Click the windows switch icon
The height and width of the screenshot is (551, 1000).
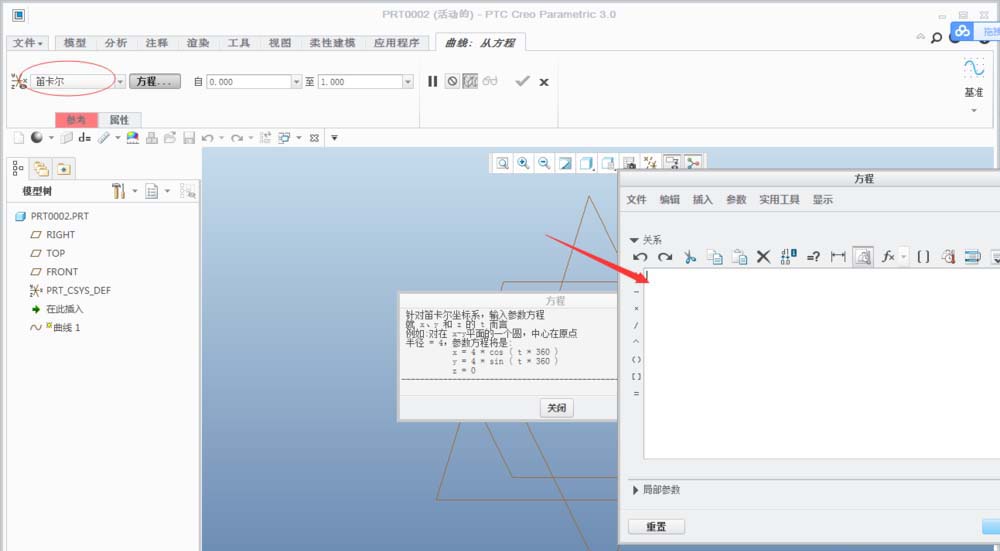[284, 138]
